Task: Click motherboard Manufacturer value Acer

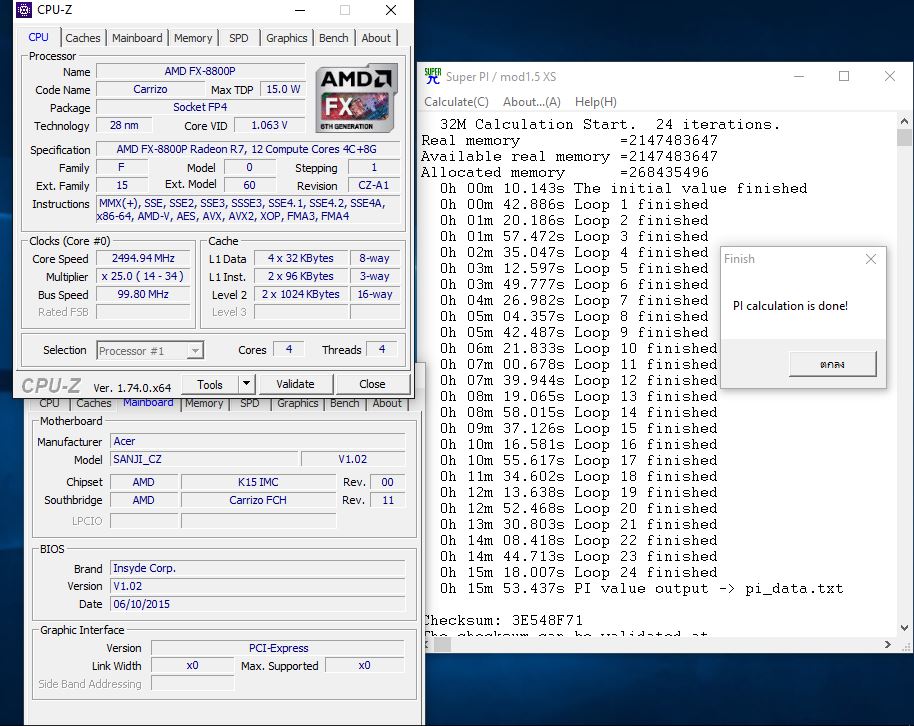Action: pos(258,441)
